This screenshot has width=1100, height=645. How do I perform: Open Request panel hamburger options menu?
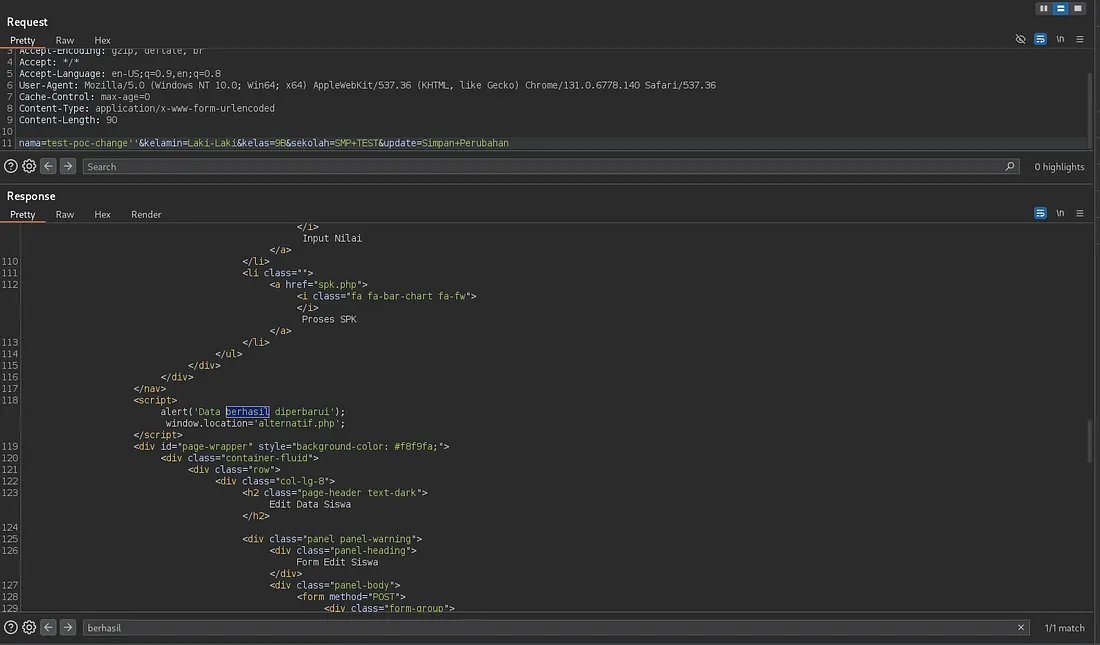1080,39
